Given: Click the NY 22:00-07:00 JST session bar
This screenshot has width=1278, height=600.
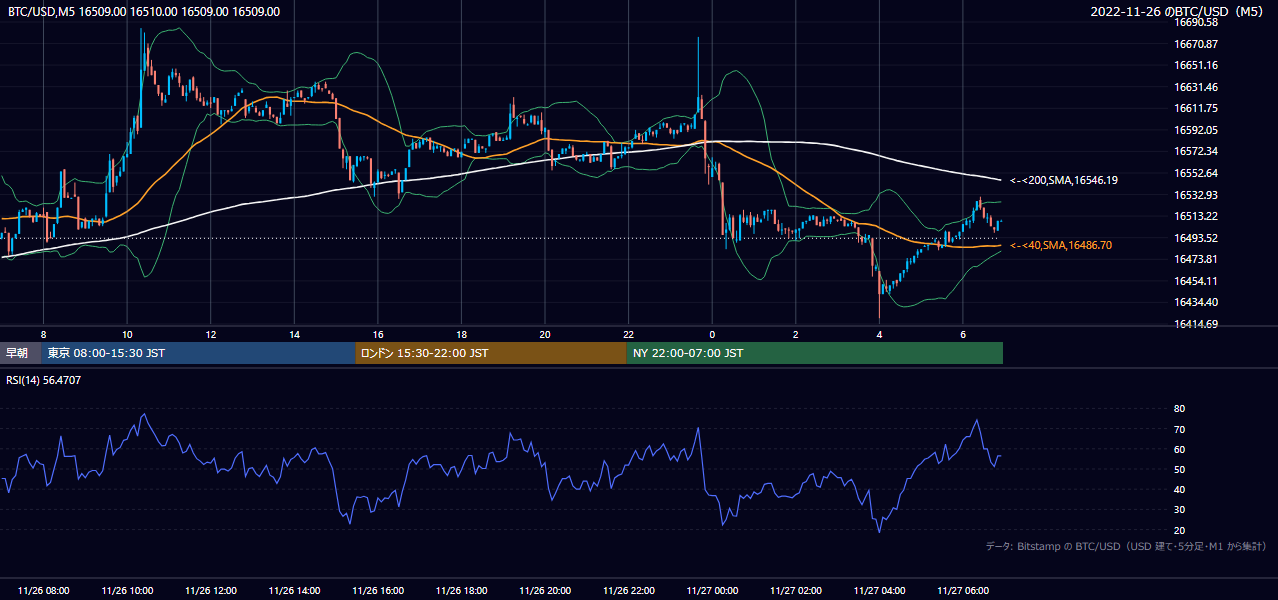Looking at the screenshot, I should 814,353.
